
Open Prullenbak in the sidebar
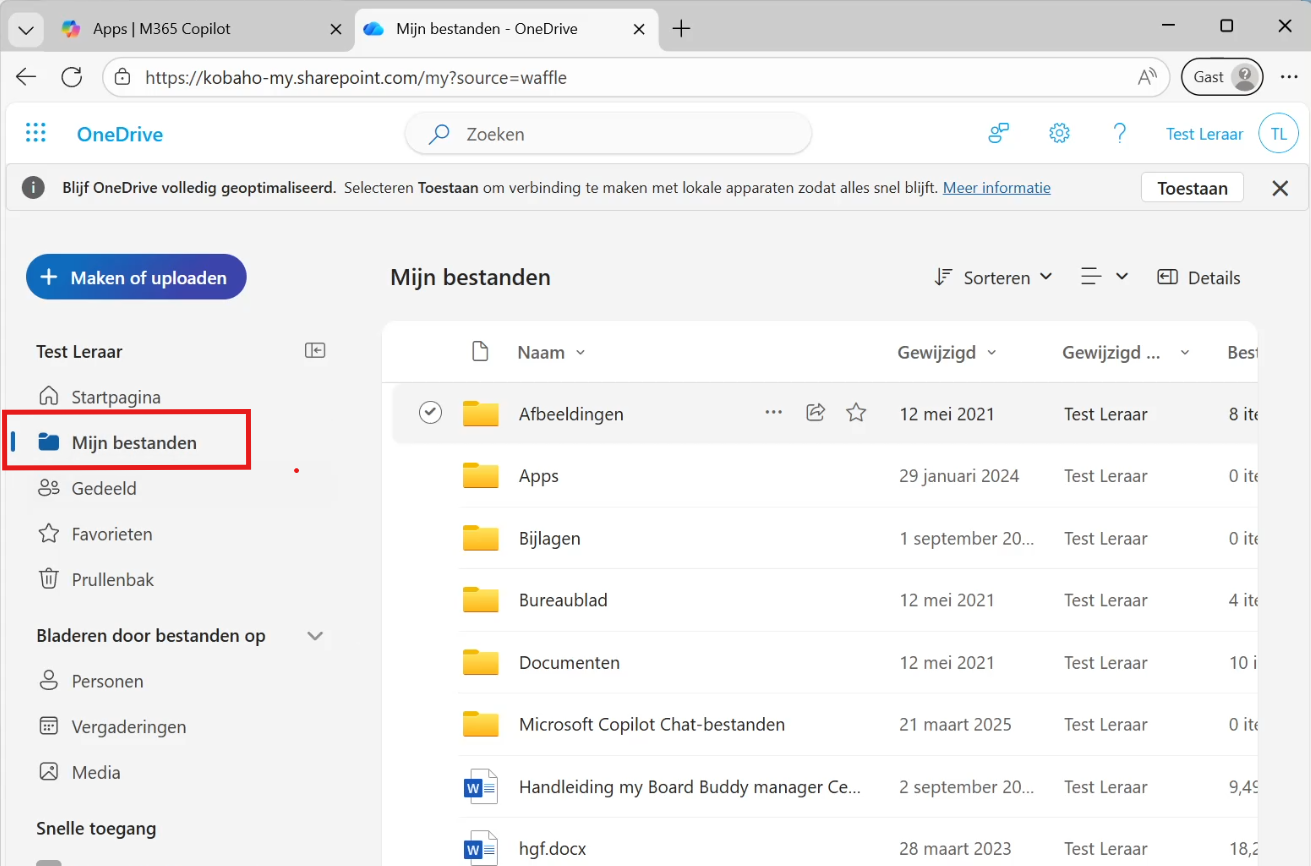click(x=112, y=580)
